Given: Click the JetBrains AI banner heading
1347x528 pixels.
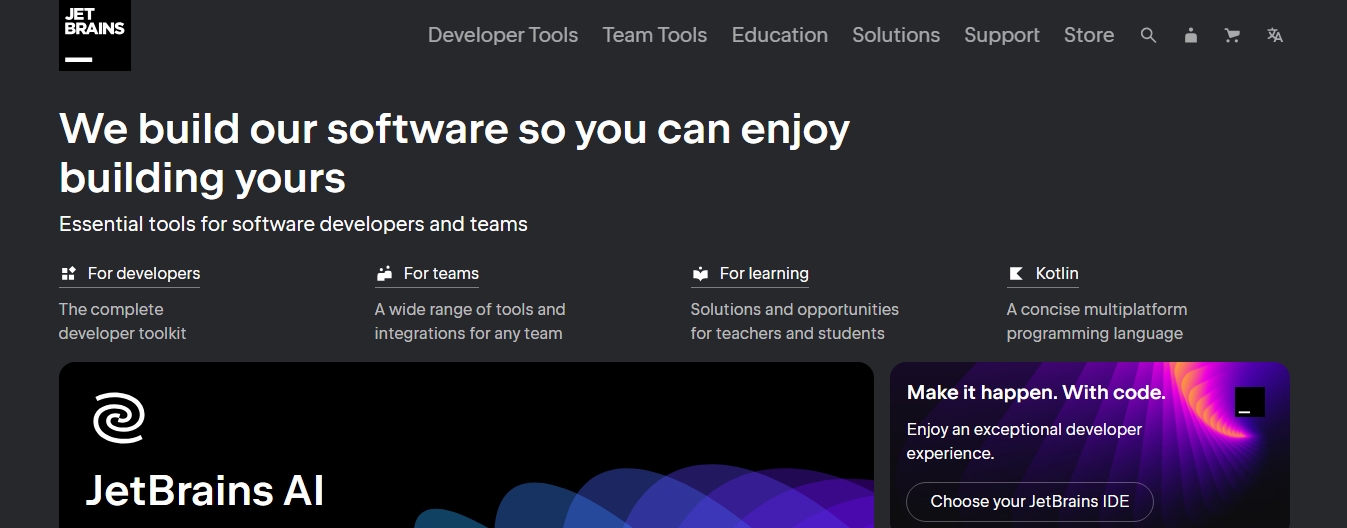Looking at the screenshot, I should 205,490.
